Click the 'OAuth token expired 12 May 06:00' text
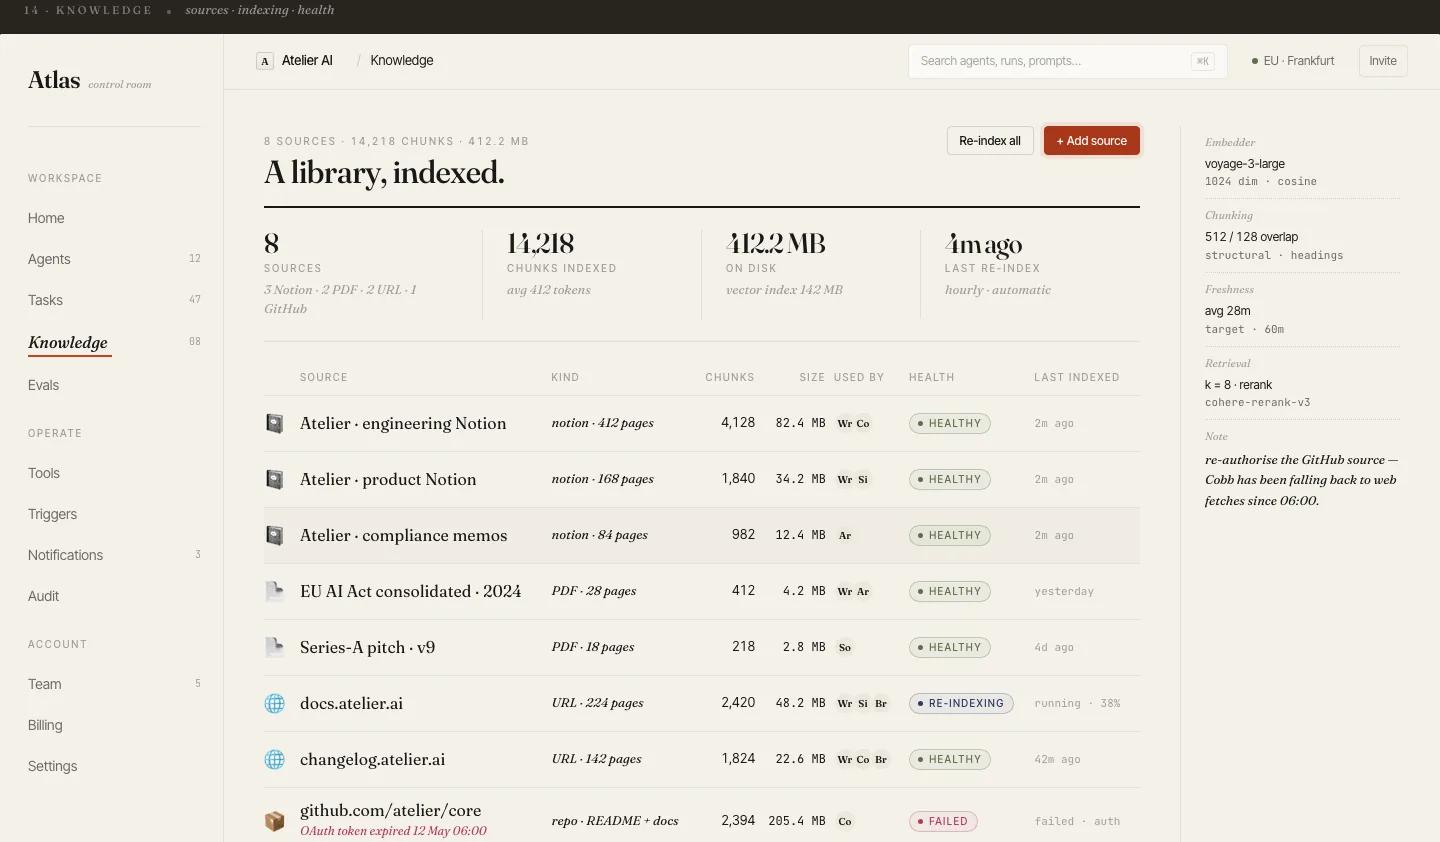 pyautogui.click(x=393, y=831)
